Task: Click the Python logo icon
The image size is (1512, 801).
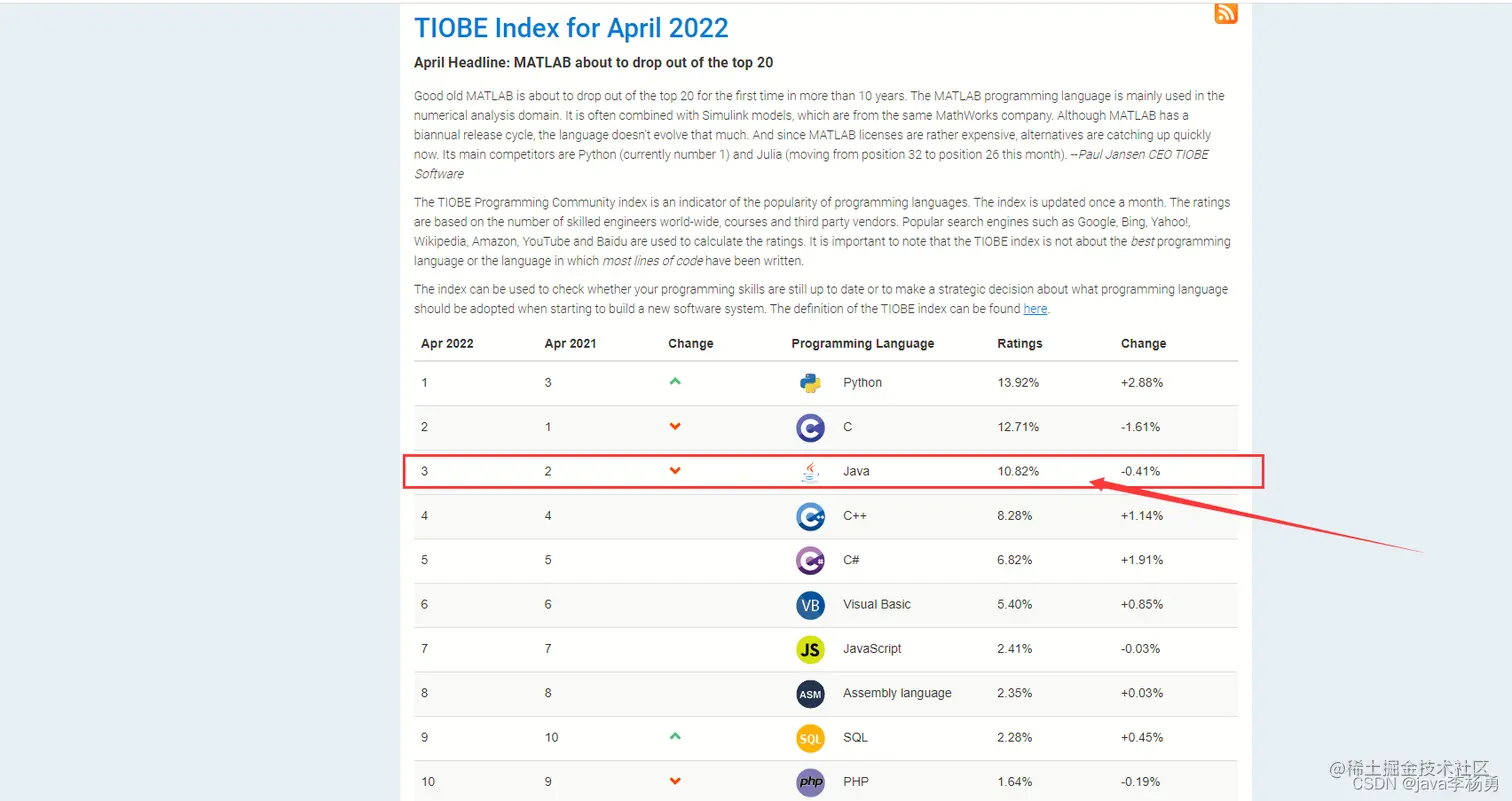Action: point(810,383)
